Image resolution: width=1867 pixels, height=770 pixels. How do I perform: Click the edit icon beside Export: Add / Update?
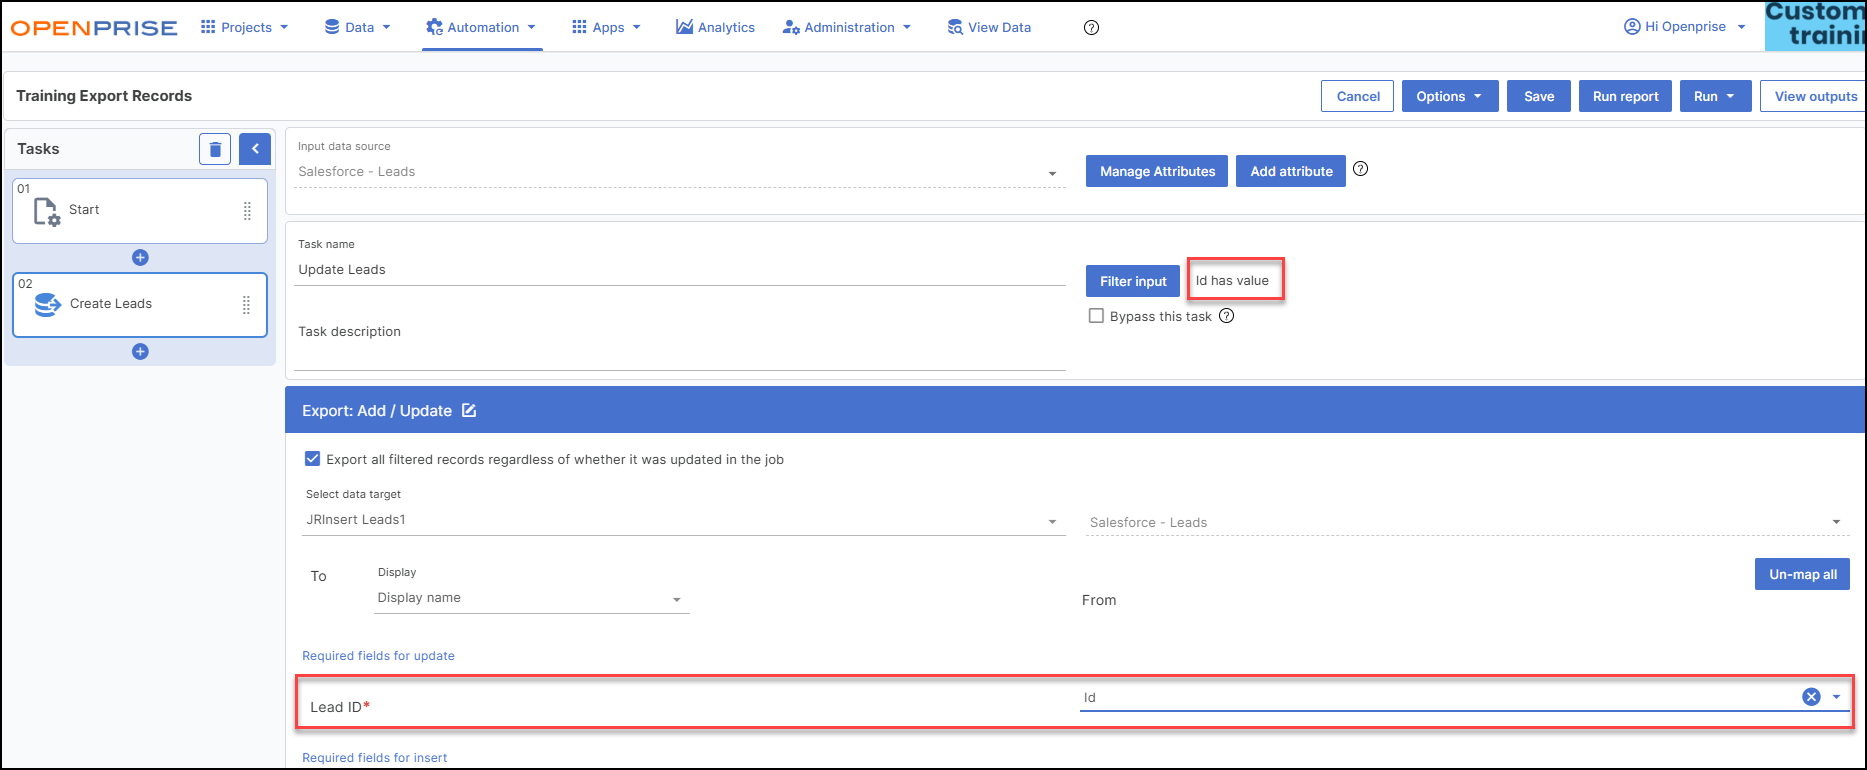point(469,411)
